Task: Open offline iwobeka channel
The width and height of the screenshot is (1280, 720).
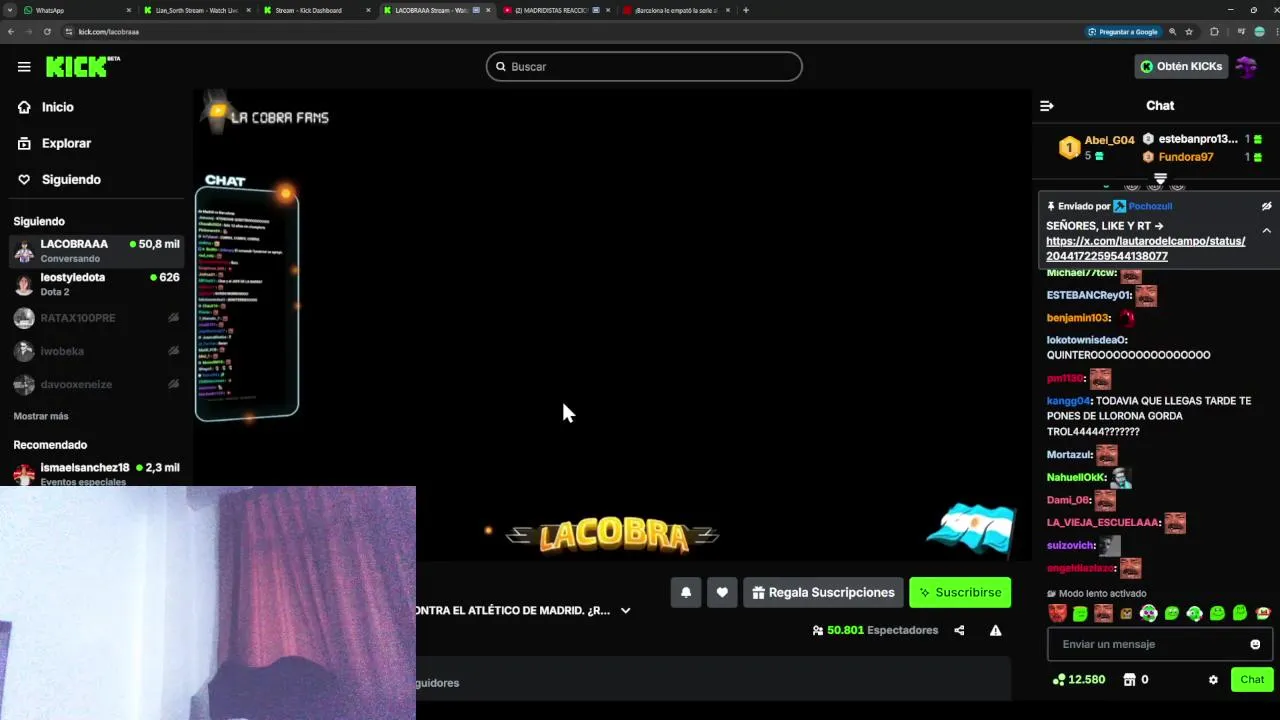Action: click(x=96, y=351)
